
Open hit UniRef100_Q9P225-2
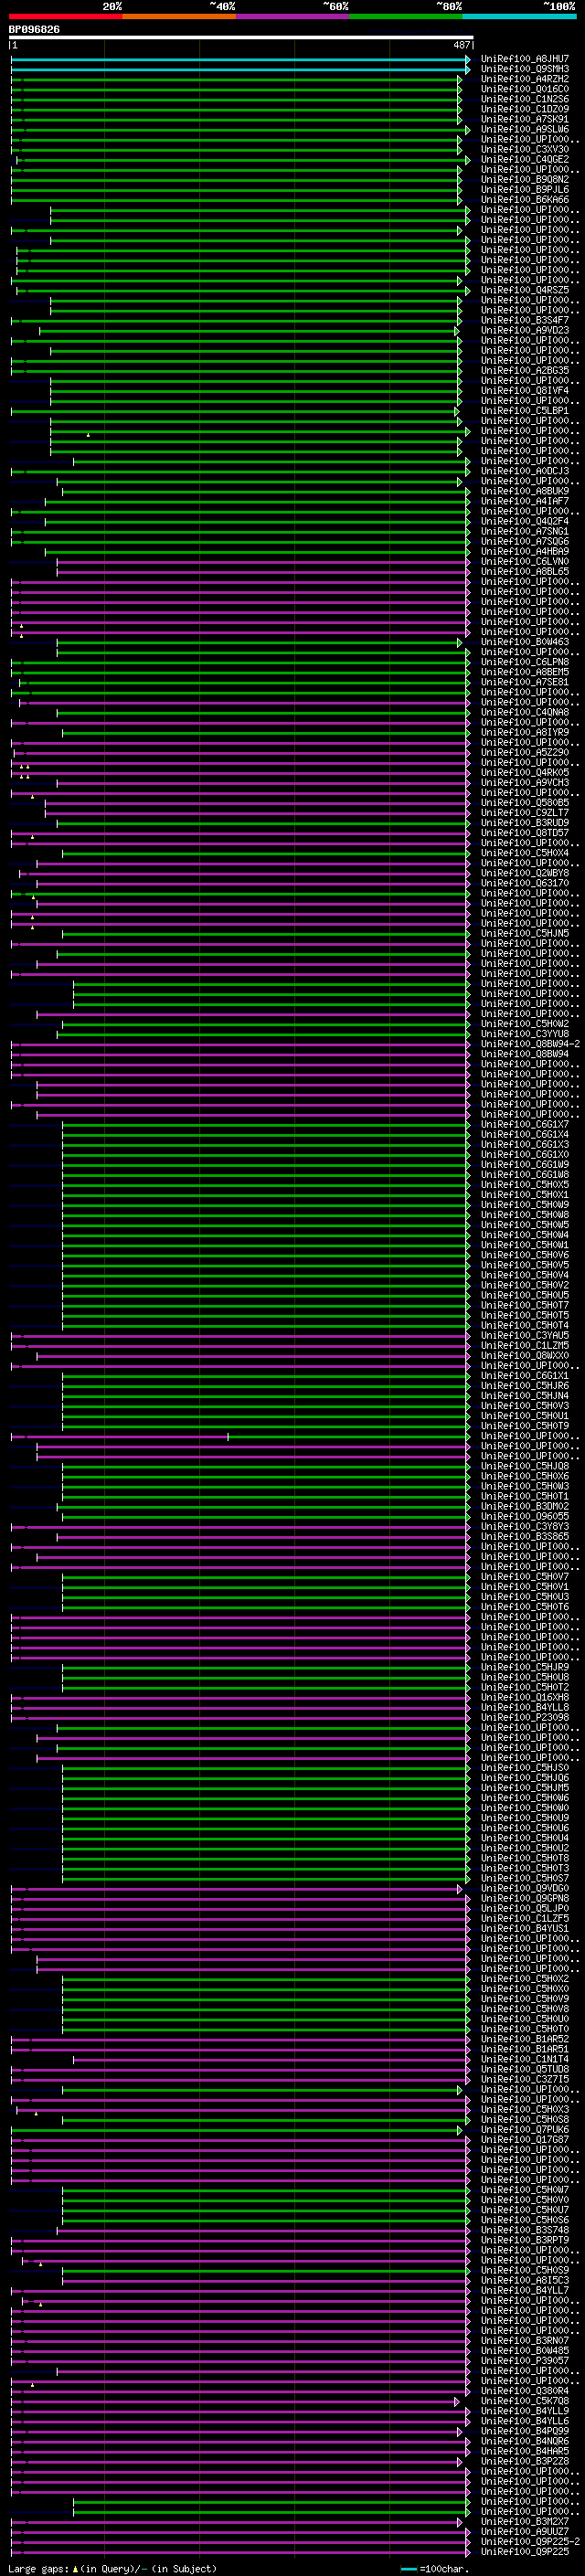(x=530, y=2542)
